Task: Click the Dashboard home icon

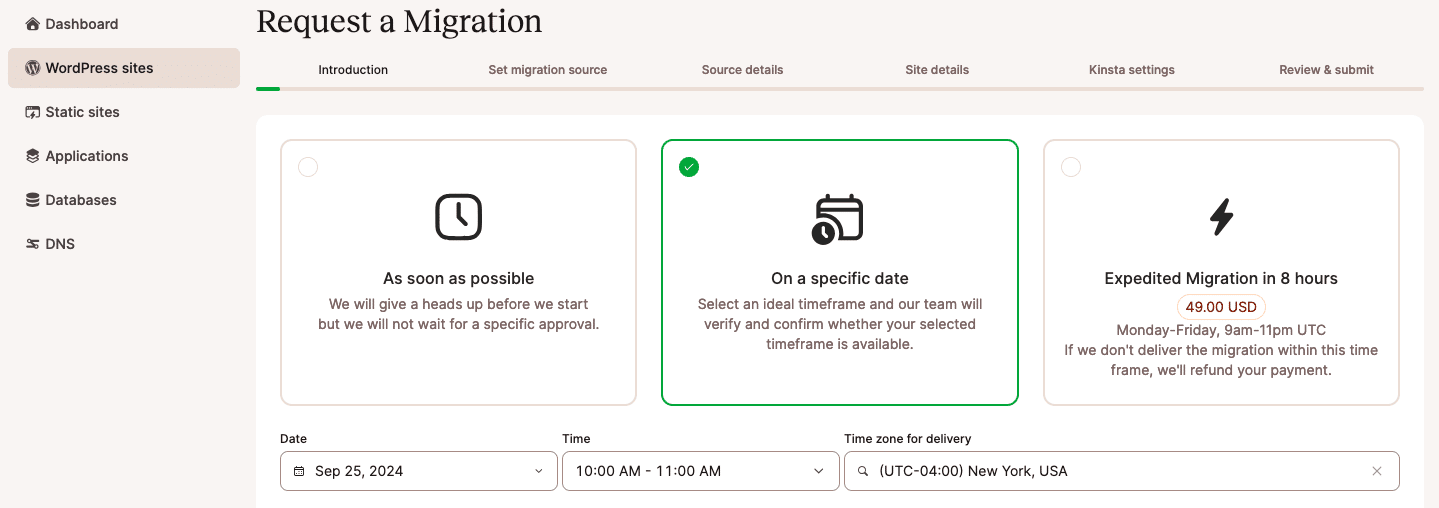Action: tap(32, 24)
